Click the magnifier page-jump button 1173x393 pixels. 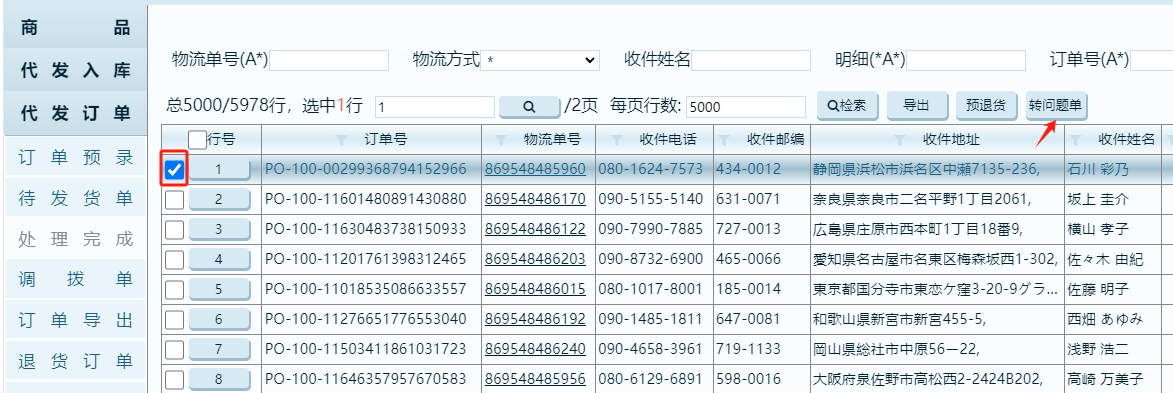pos(529,107)
